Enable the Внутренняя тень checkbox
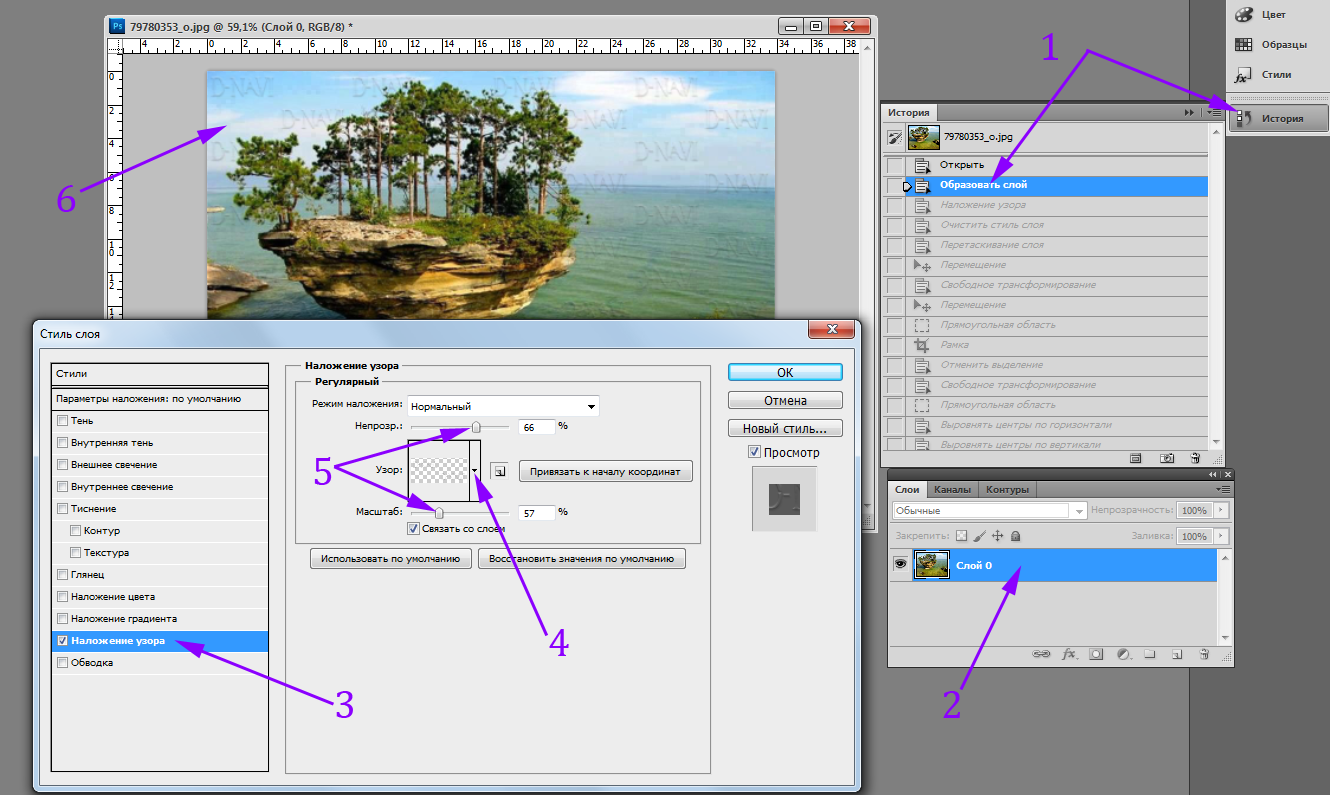The width and height of the screenshot is (1330, 795). (63, 442)
